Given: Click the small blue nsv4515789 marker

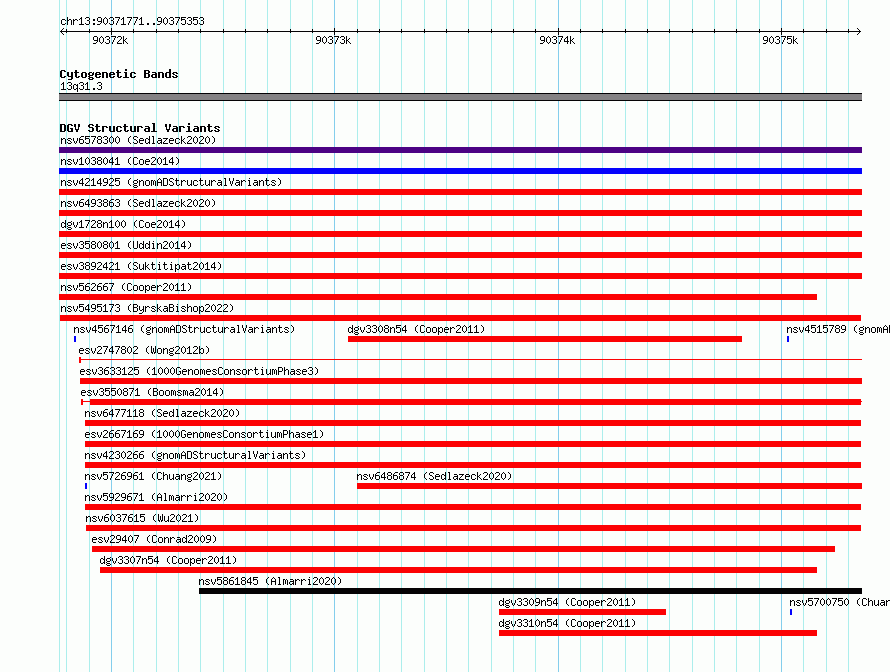Looking at the screenshot, I should coord(788,339).
